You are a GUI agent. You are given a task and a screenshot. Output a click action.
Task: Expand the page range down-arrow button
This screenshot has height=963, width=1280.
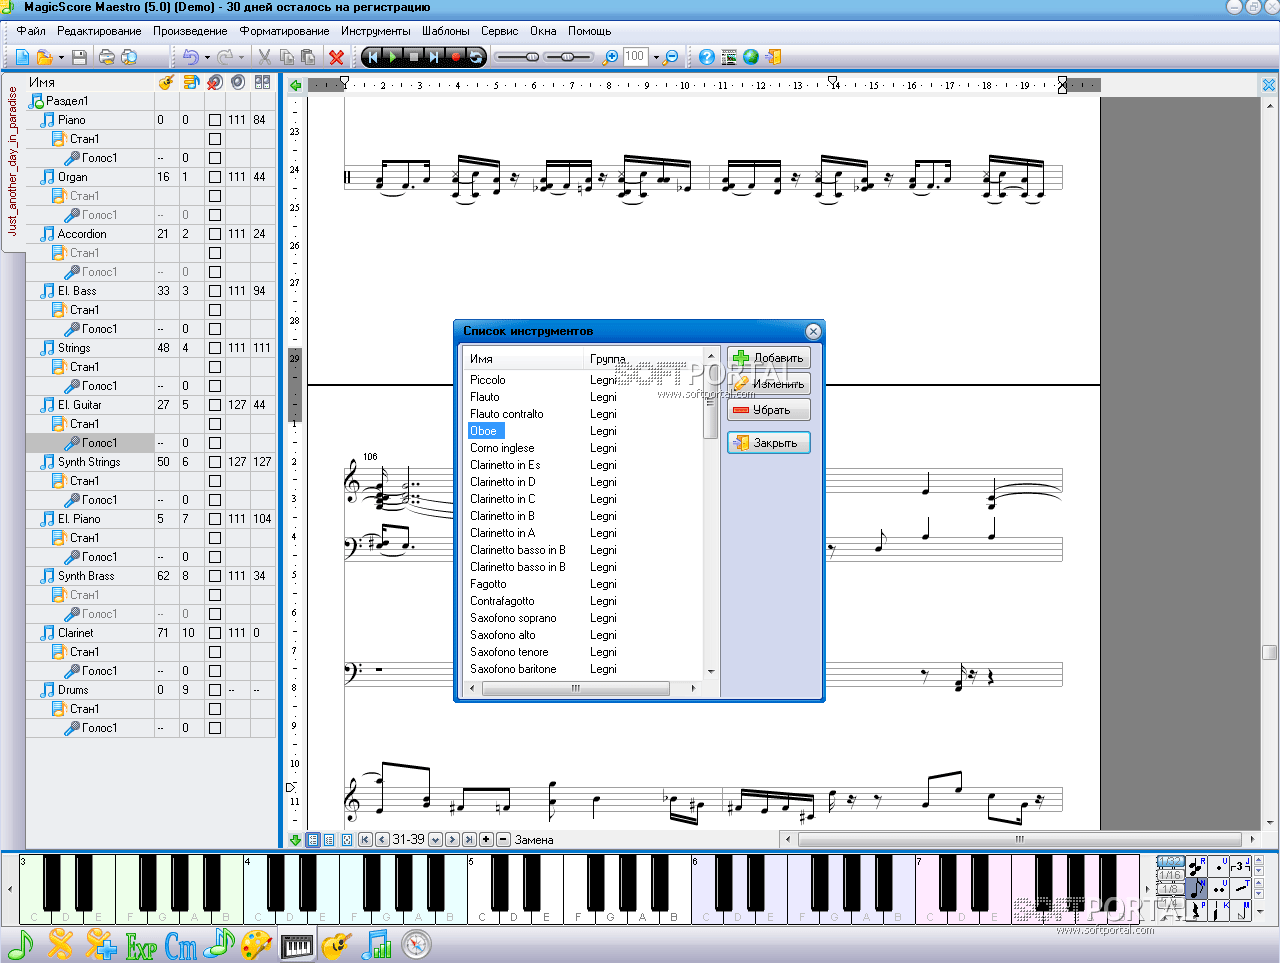(x=435, y=840)
